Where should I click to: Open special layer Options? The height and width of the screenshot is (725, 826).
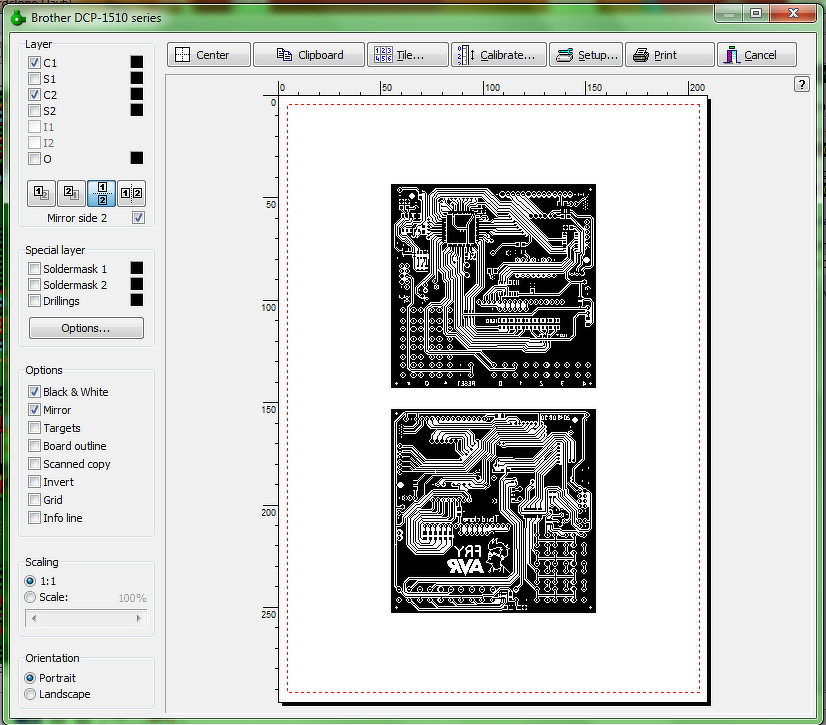[86, 328]
